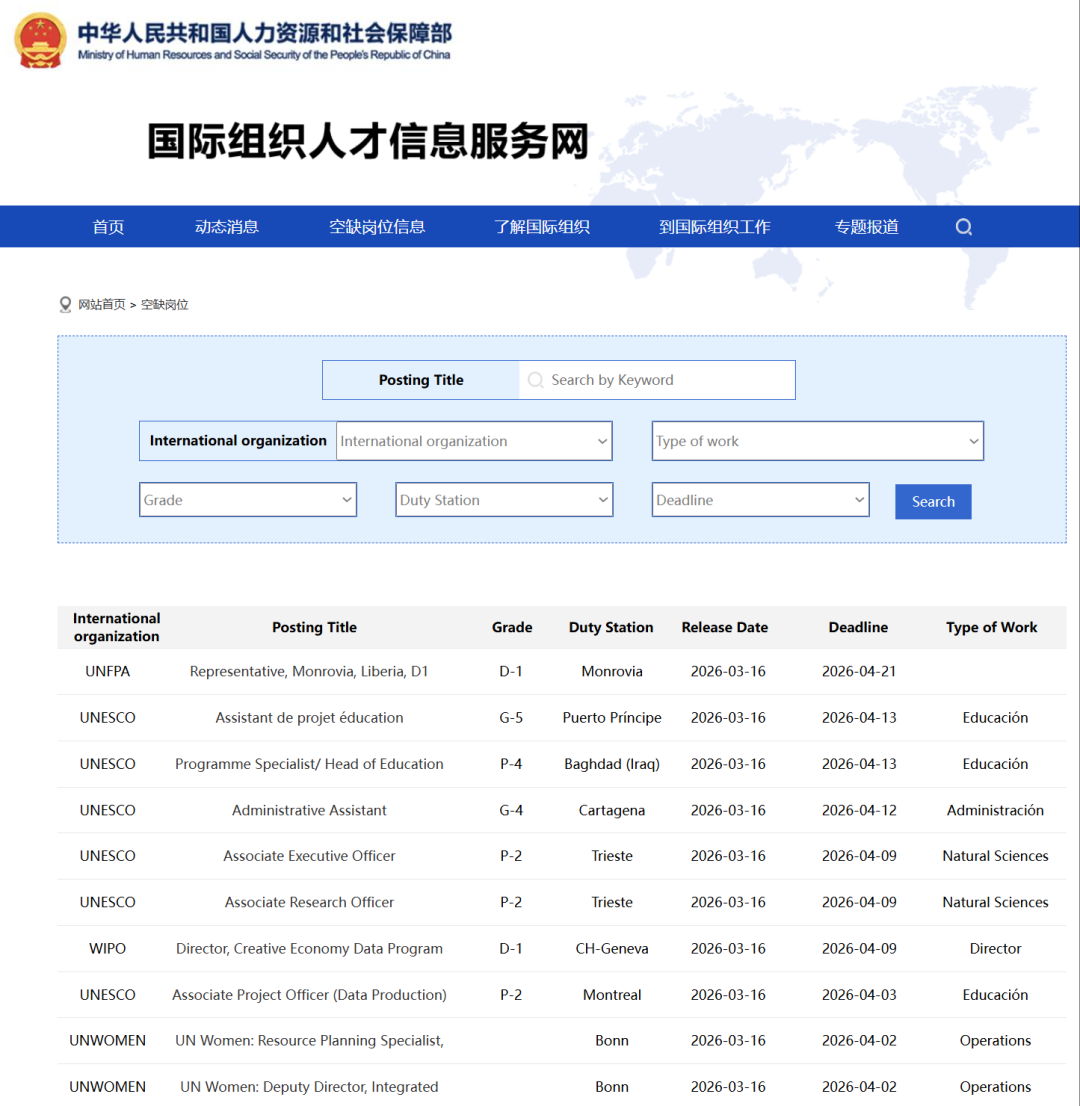Viewport: 1080px width, 1106px height.
Task: Click the Montreal duty station cell
Action: pyautogui.click(x=612, y=995)
